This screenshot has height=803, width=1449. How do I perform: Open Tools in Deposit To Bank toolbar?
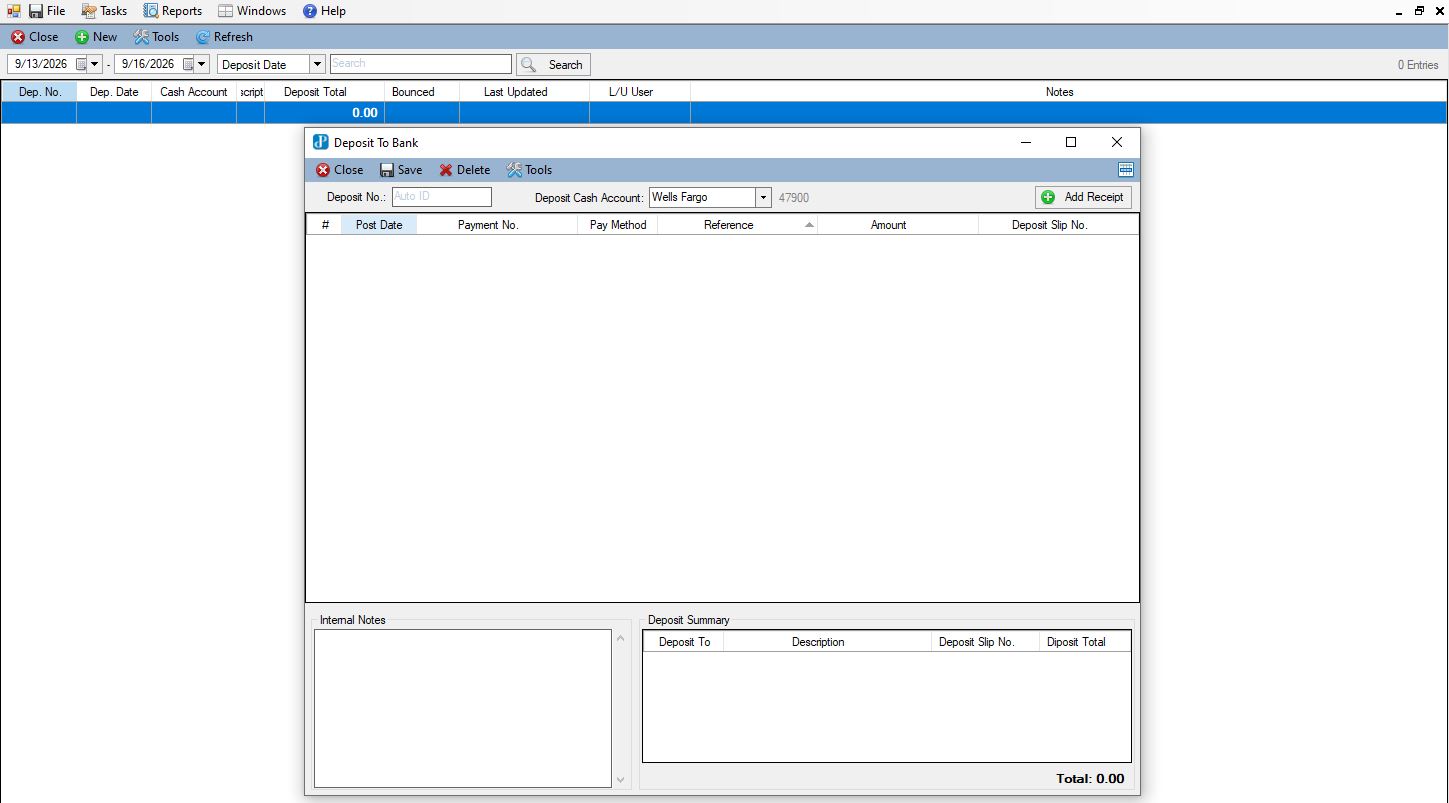tap(529, 170)
